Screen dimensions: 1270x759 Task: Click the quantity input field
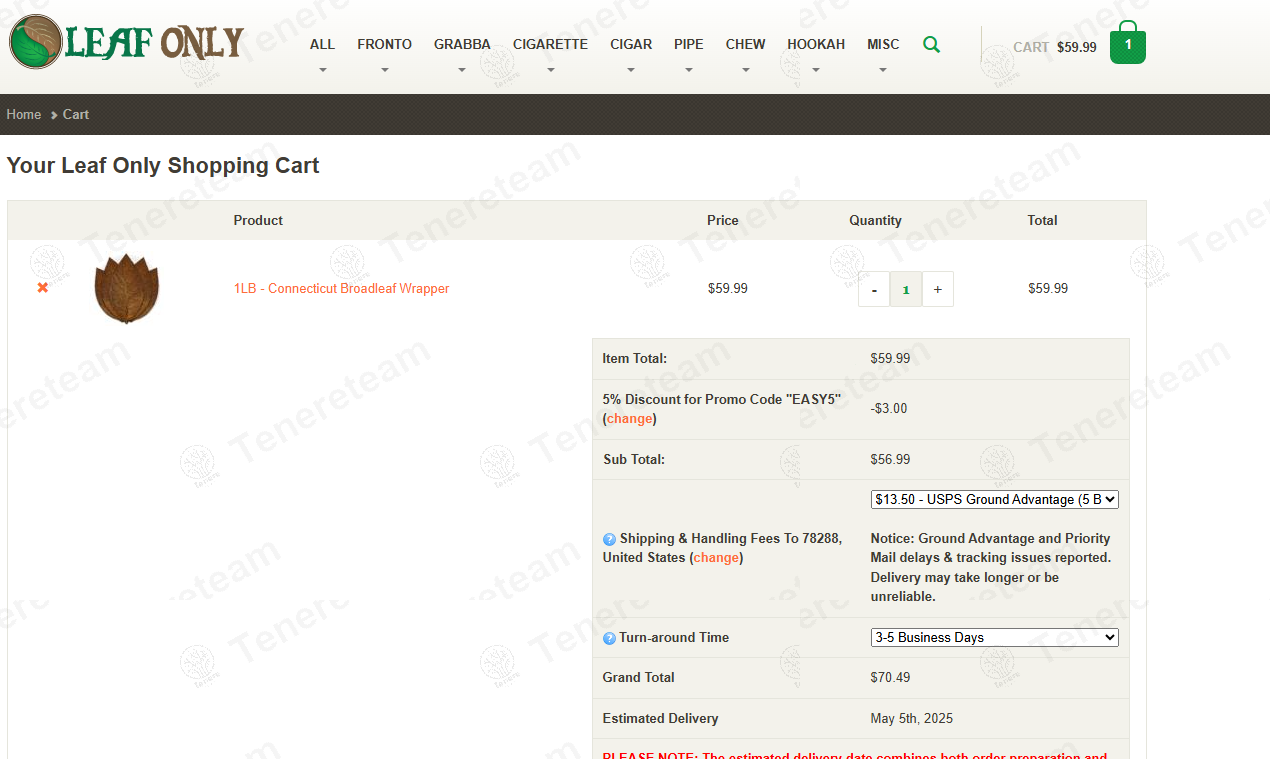coord(905,289)
